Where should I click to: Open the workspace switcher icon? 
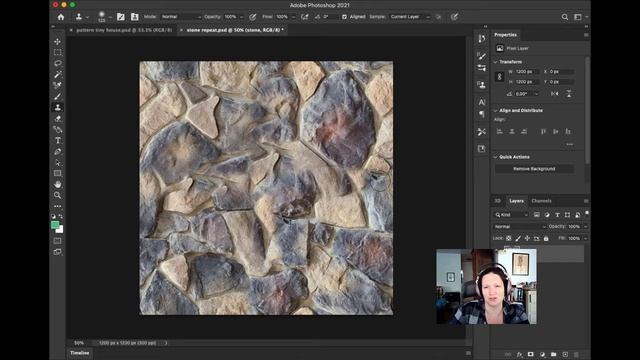pos(578,17)
